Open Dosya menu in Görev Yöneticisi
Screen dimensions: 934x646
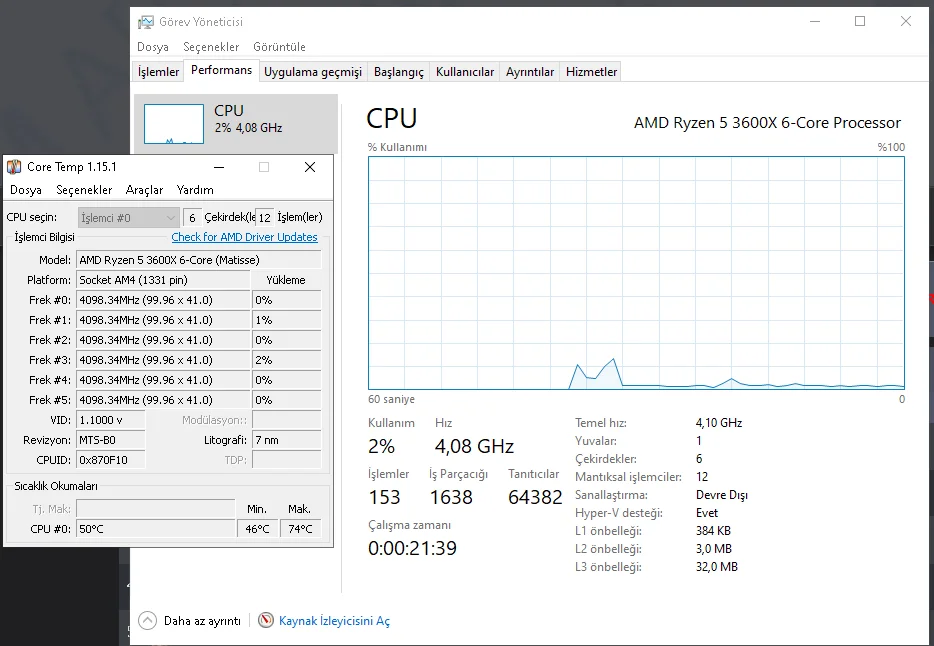coord(153,46)
